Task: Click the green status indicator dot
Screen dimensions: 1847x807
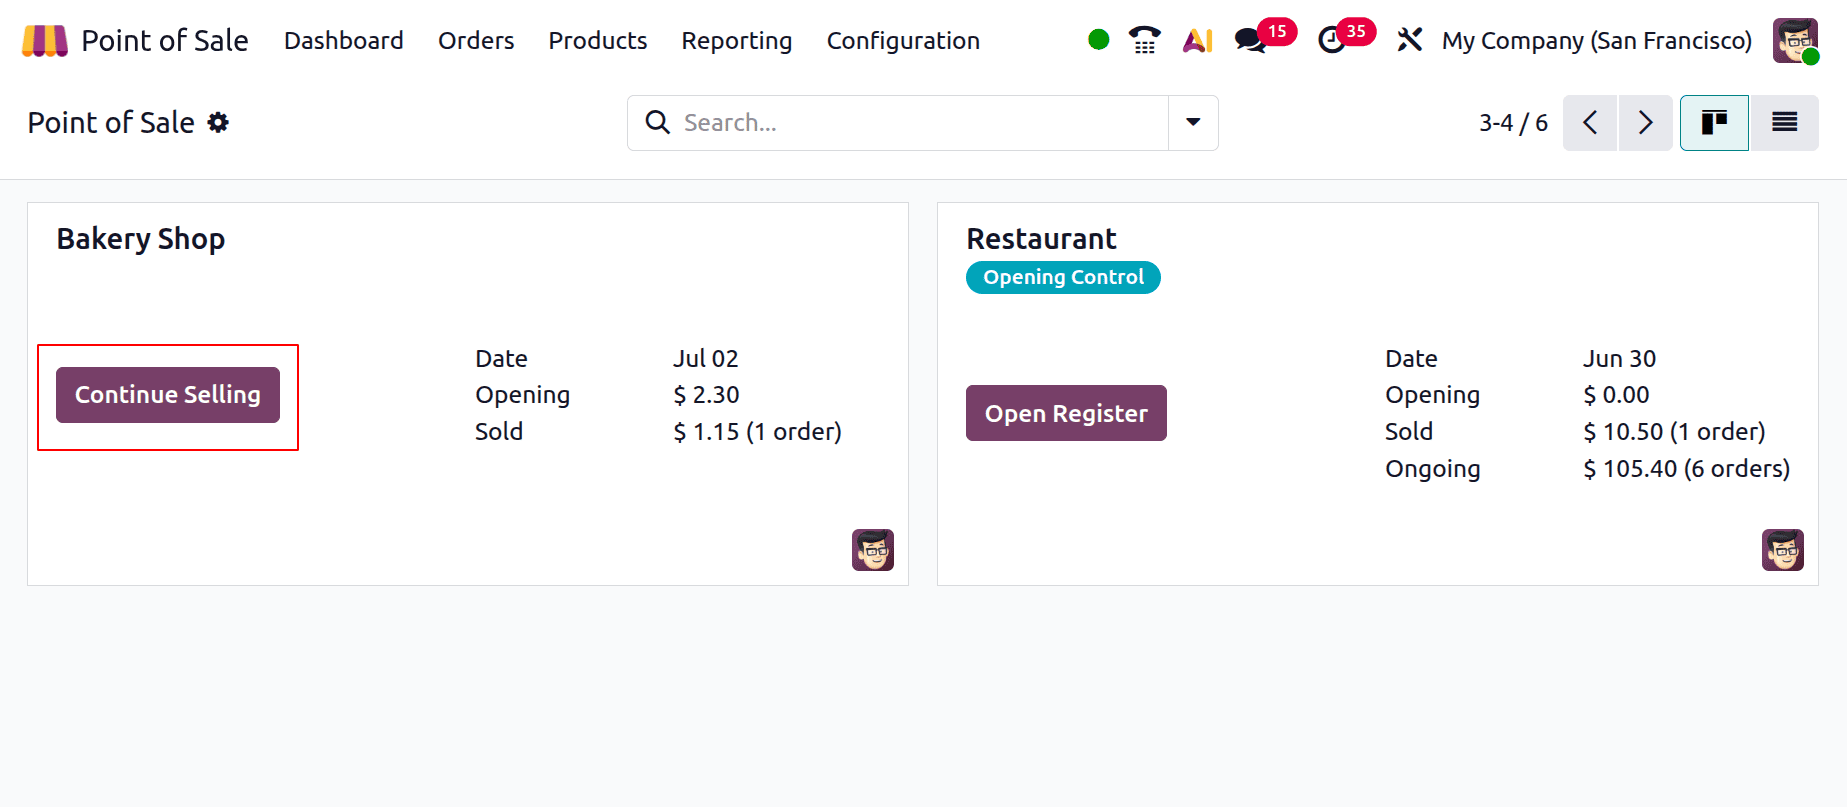Action: (1098, 40)
